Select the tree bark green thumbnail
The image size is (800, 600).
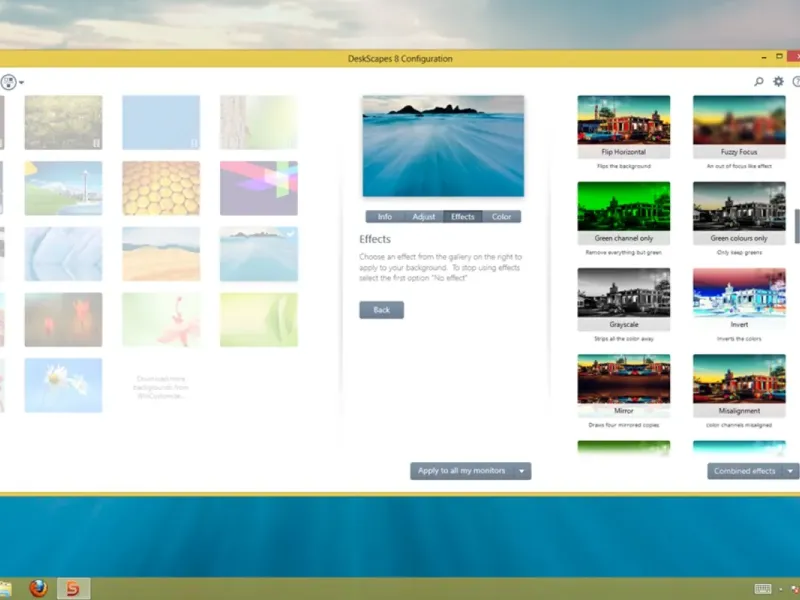[x=259, y=122]
